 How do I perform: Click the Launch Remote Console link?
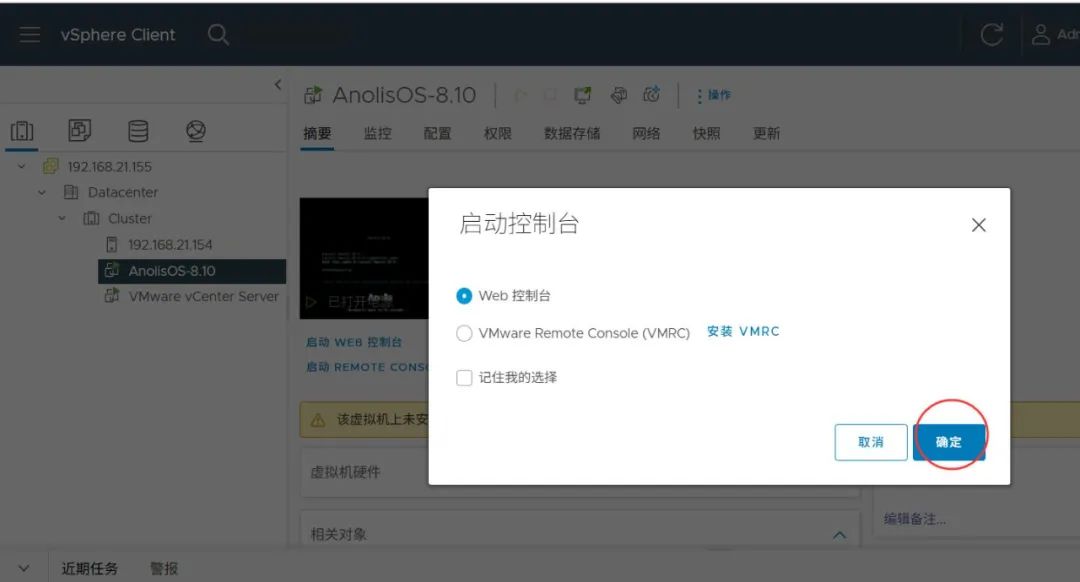(x=367, y=367)
